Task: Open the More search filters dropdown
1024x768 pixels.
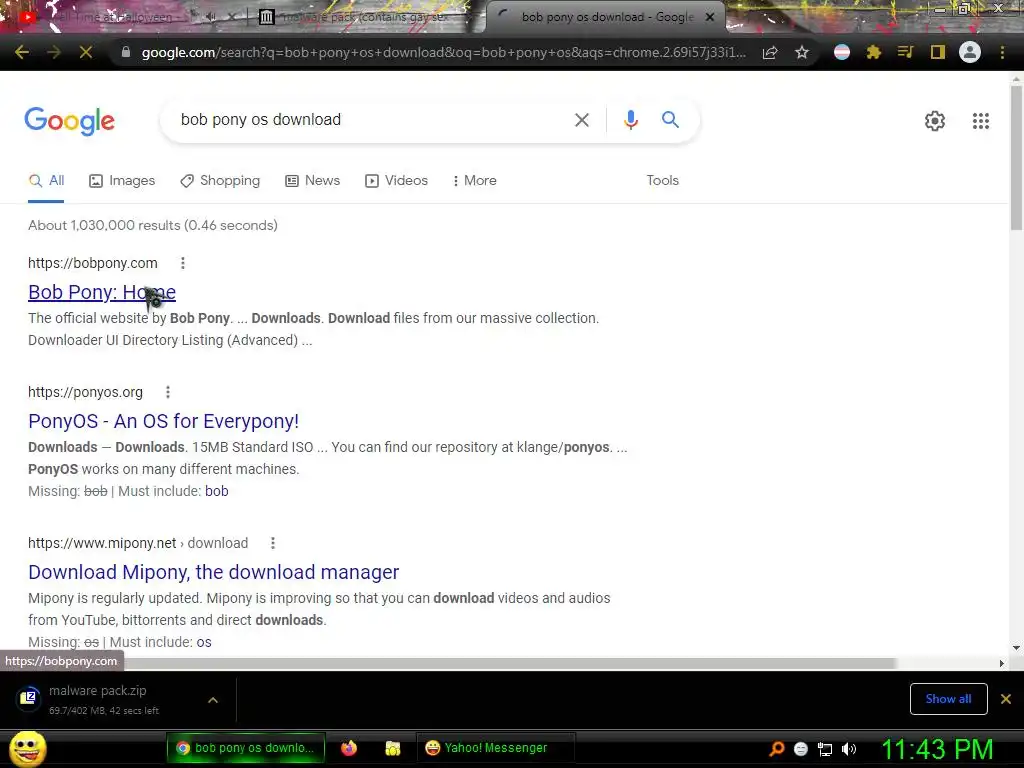Action: click(x=475, y=180)
